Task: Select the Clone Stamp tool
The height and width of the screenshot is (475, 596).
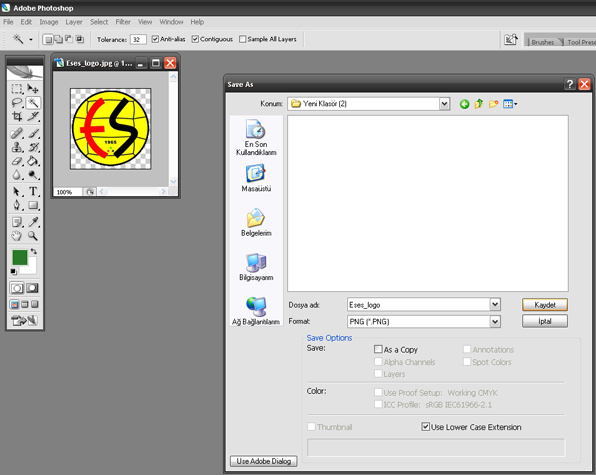Action: click(x=17, y=147)
